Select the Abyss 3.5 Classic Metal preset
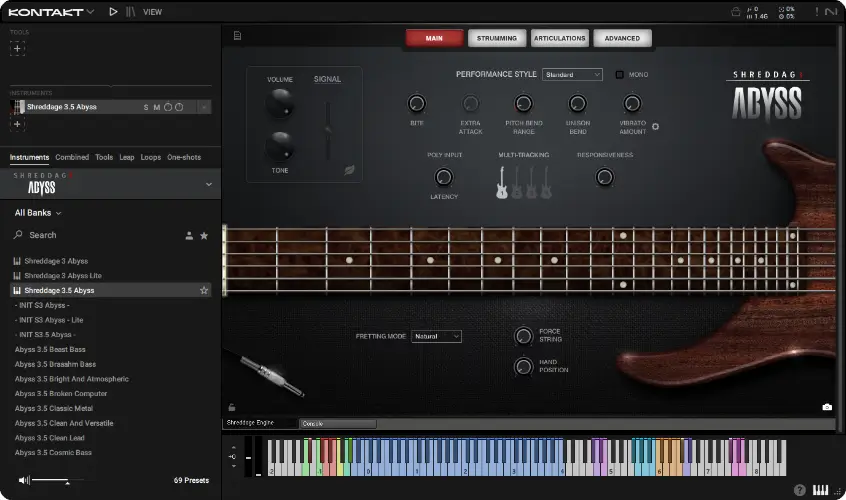 tap(52, 408)
